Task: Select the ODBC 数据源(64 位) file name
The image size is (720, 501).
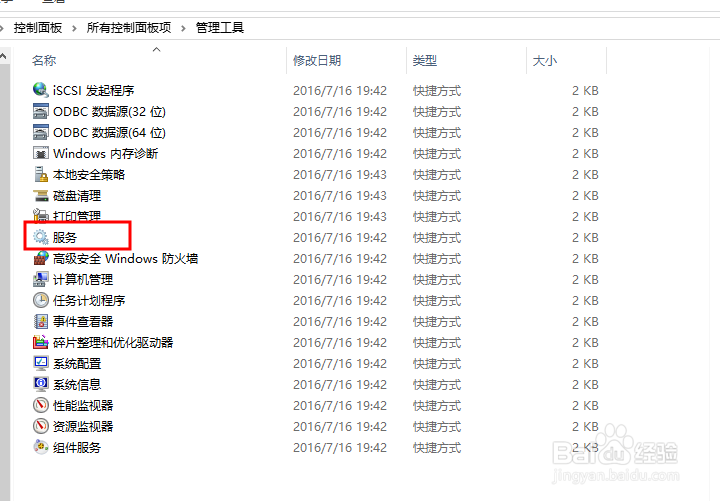Action: pos(109,133)
